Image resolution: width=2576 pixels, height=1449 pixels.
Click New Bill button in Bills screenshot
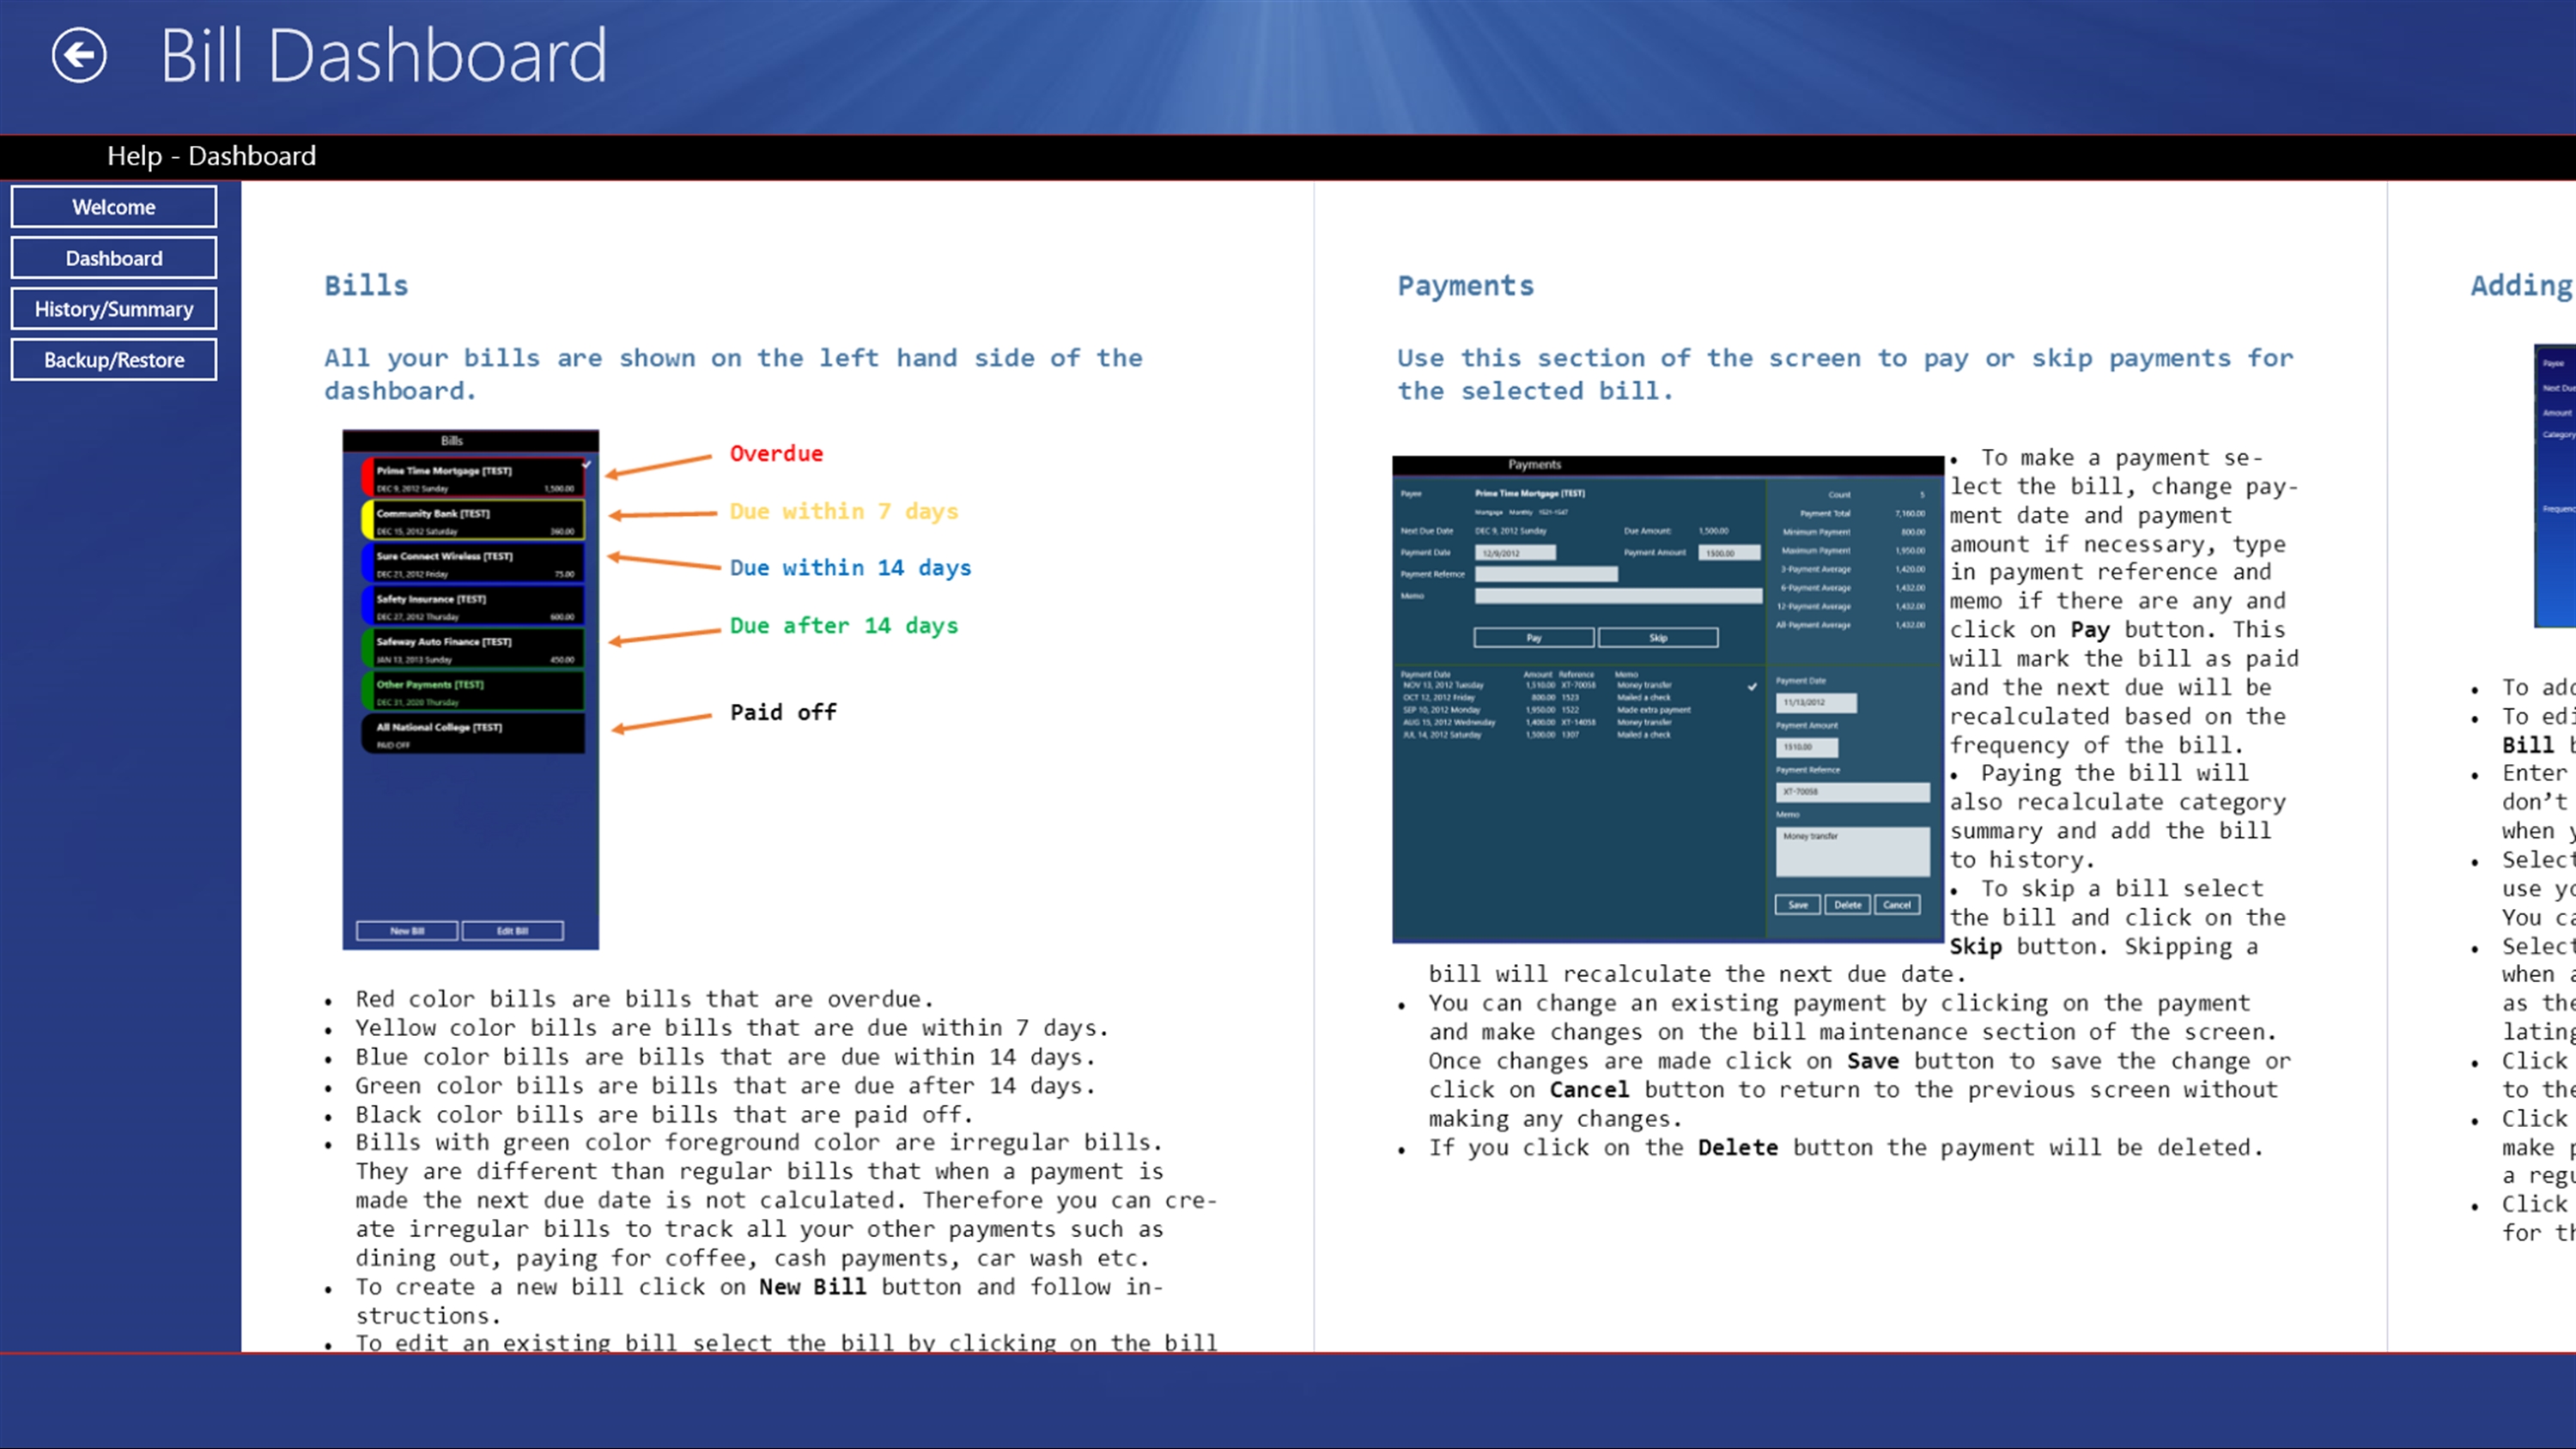click(407, 931)
